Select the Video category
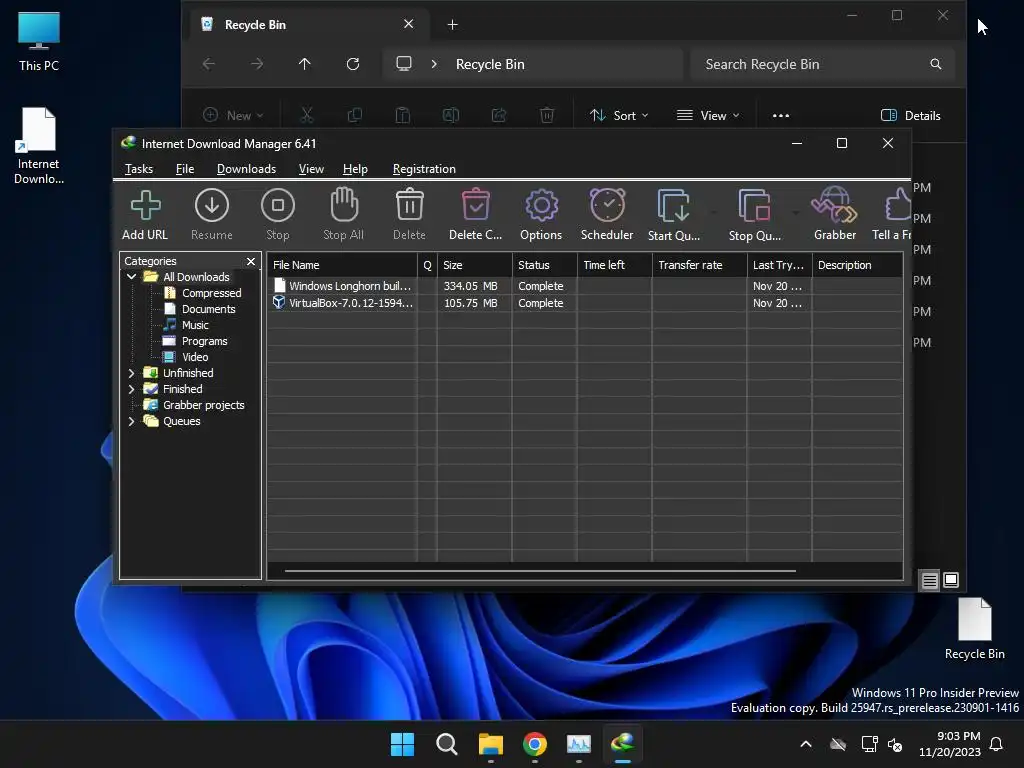 click(195, 357)
